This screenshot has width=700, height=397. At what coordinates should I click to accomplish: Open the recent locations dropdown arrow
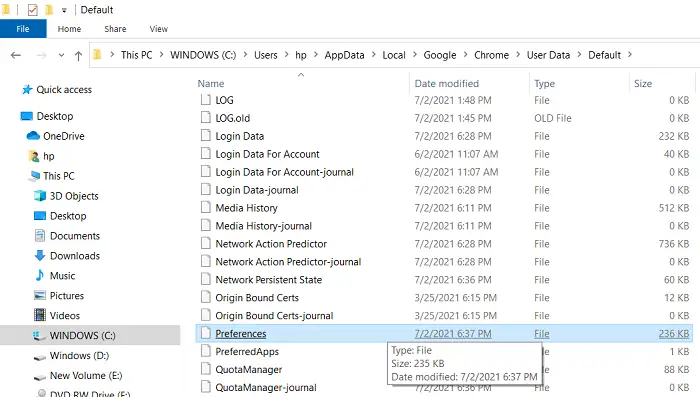pos(61,55)
